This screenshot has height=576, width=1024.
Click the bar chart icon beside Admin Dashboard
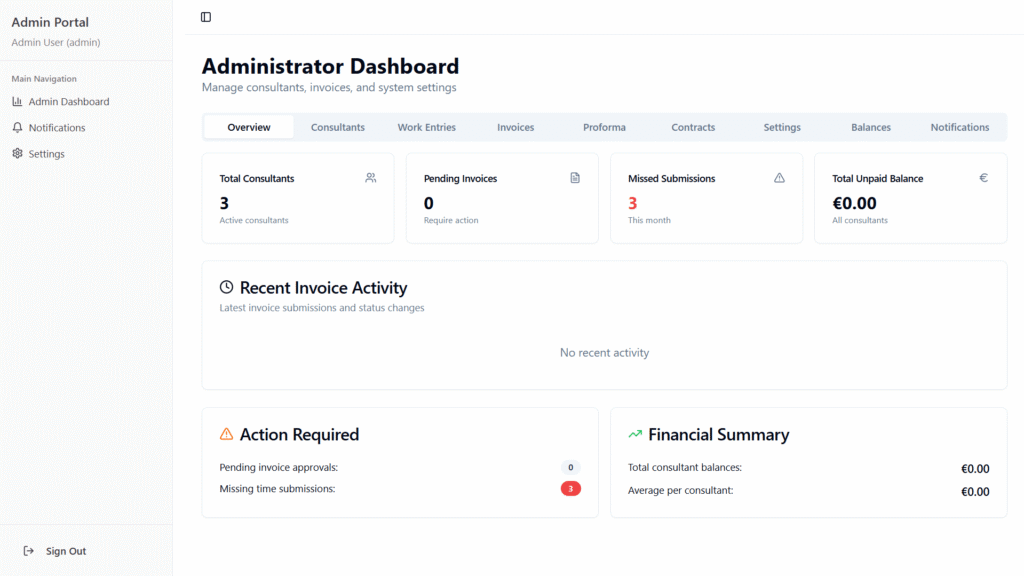click(17, 102)
